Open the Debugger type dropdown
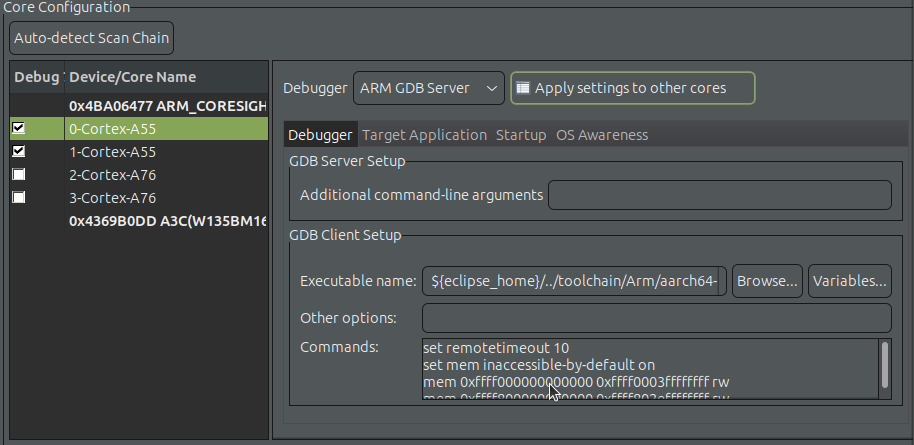The height and width of the screenshot is (445, 914). click(428, 88)
